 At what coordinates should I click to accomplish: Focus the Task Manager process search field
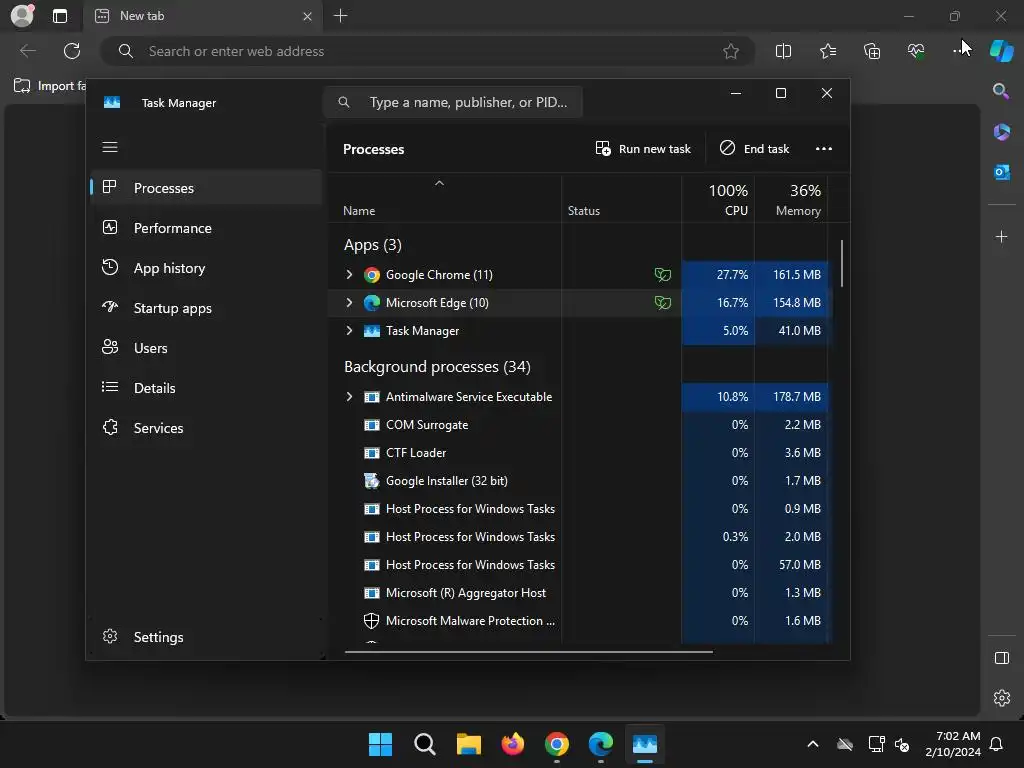point(453,102)
